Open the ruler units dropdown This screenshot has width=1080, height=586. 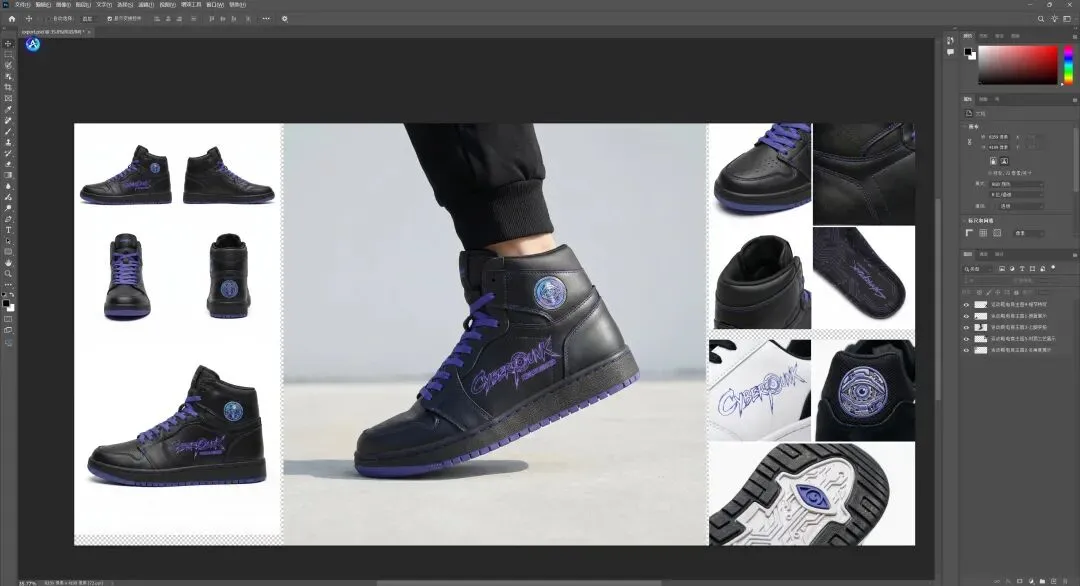(1028, 233)
